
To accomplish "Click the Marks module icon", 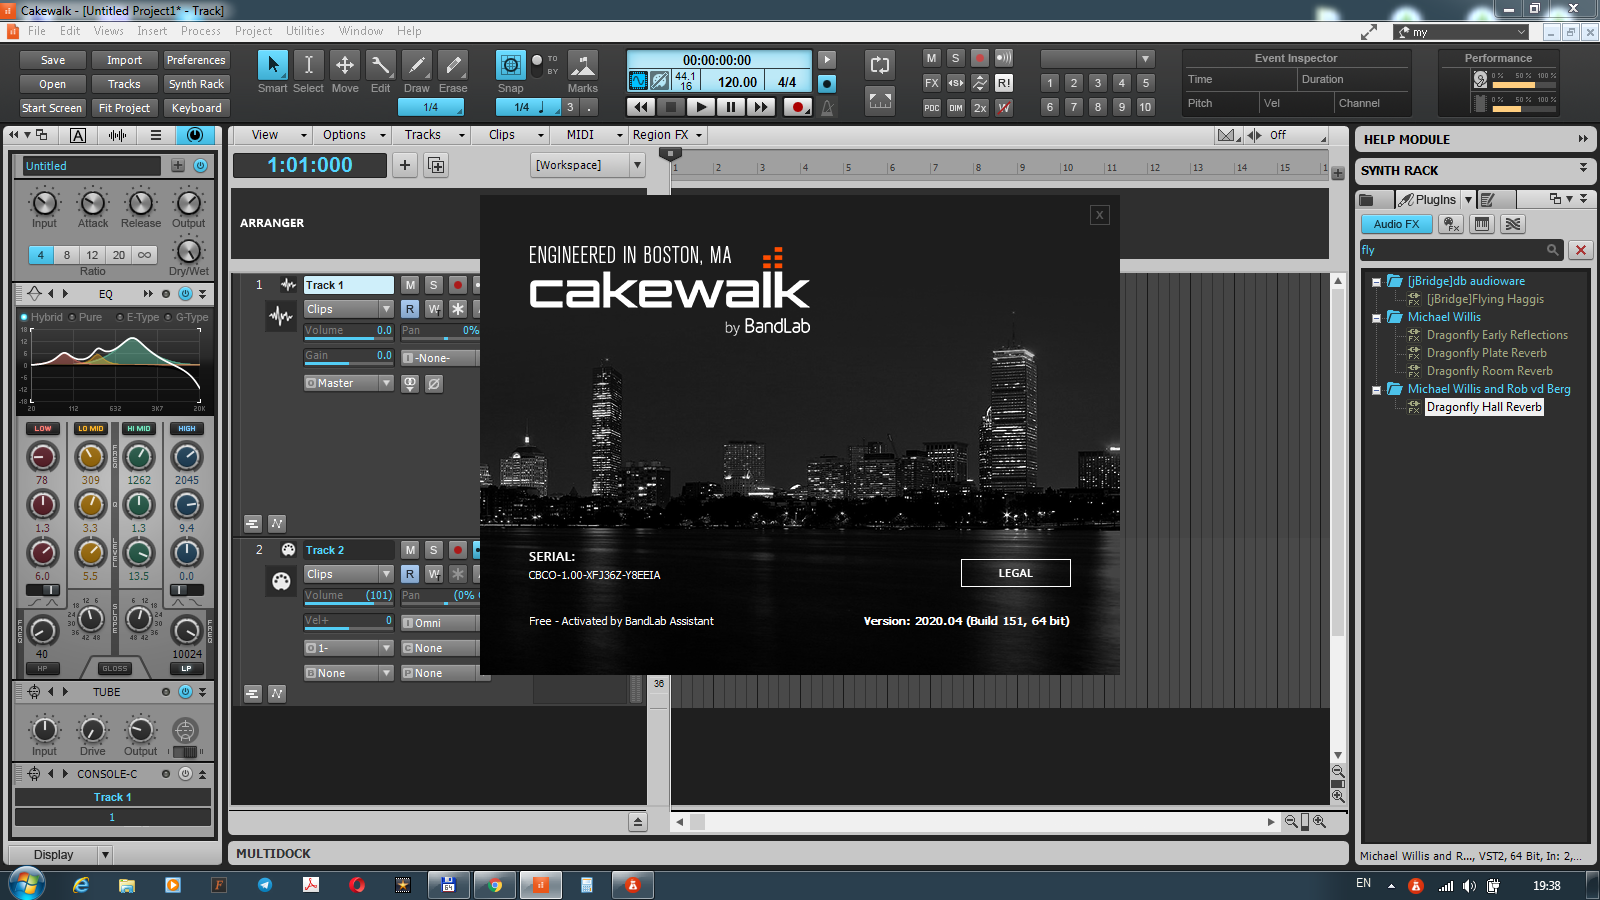I will 582,65.
